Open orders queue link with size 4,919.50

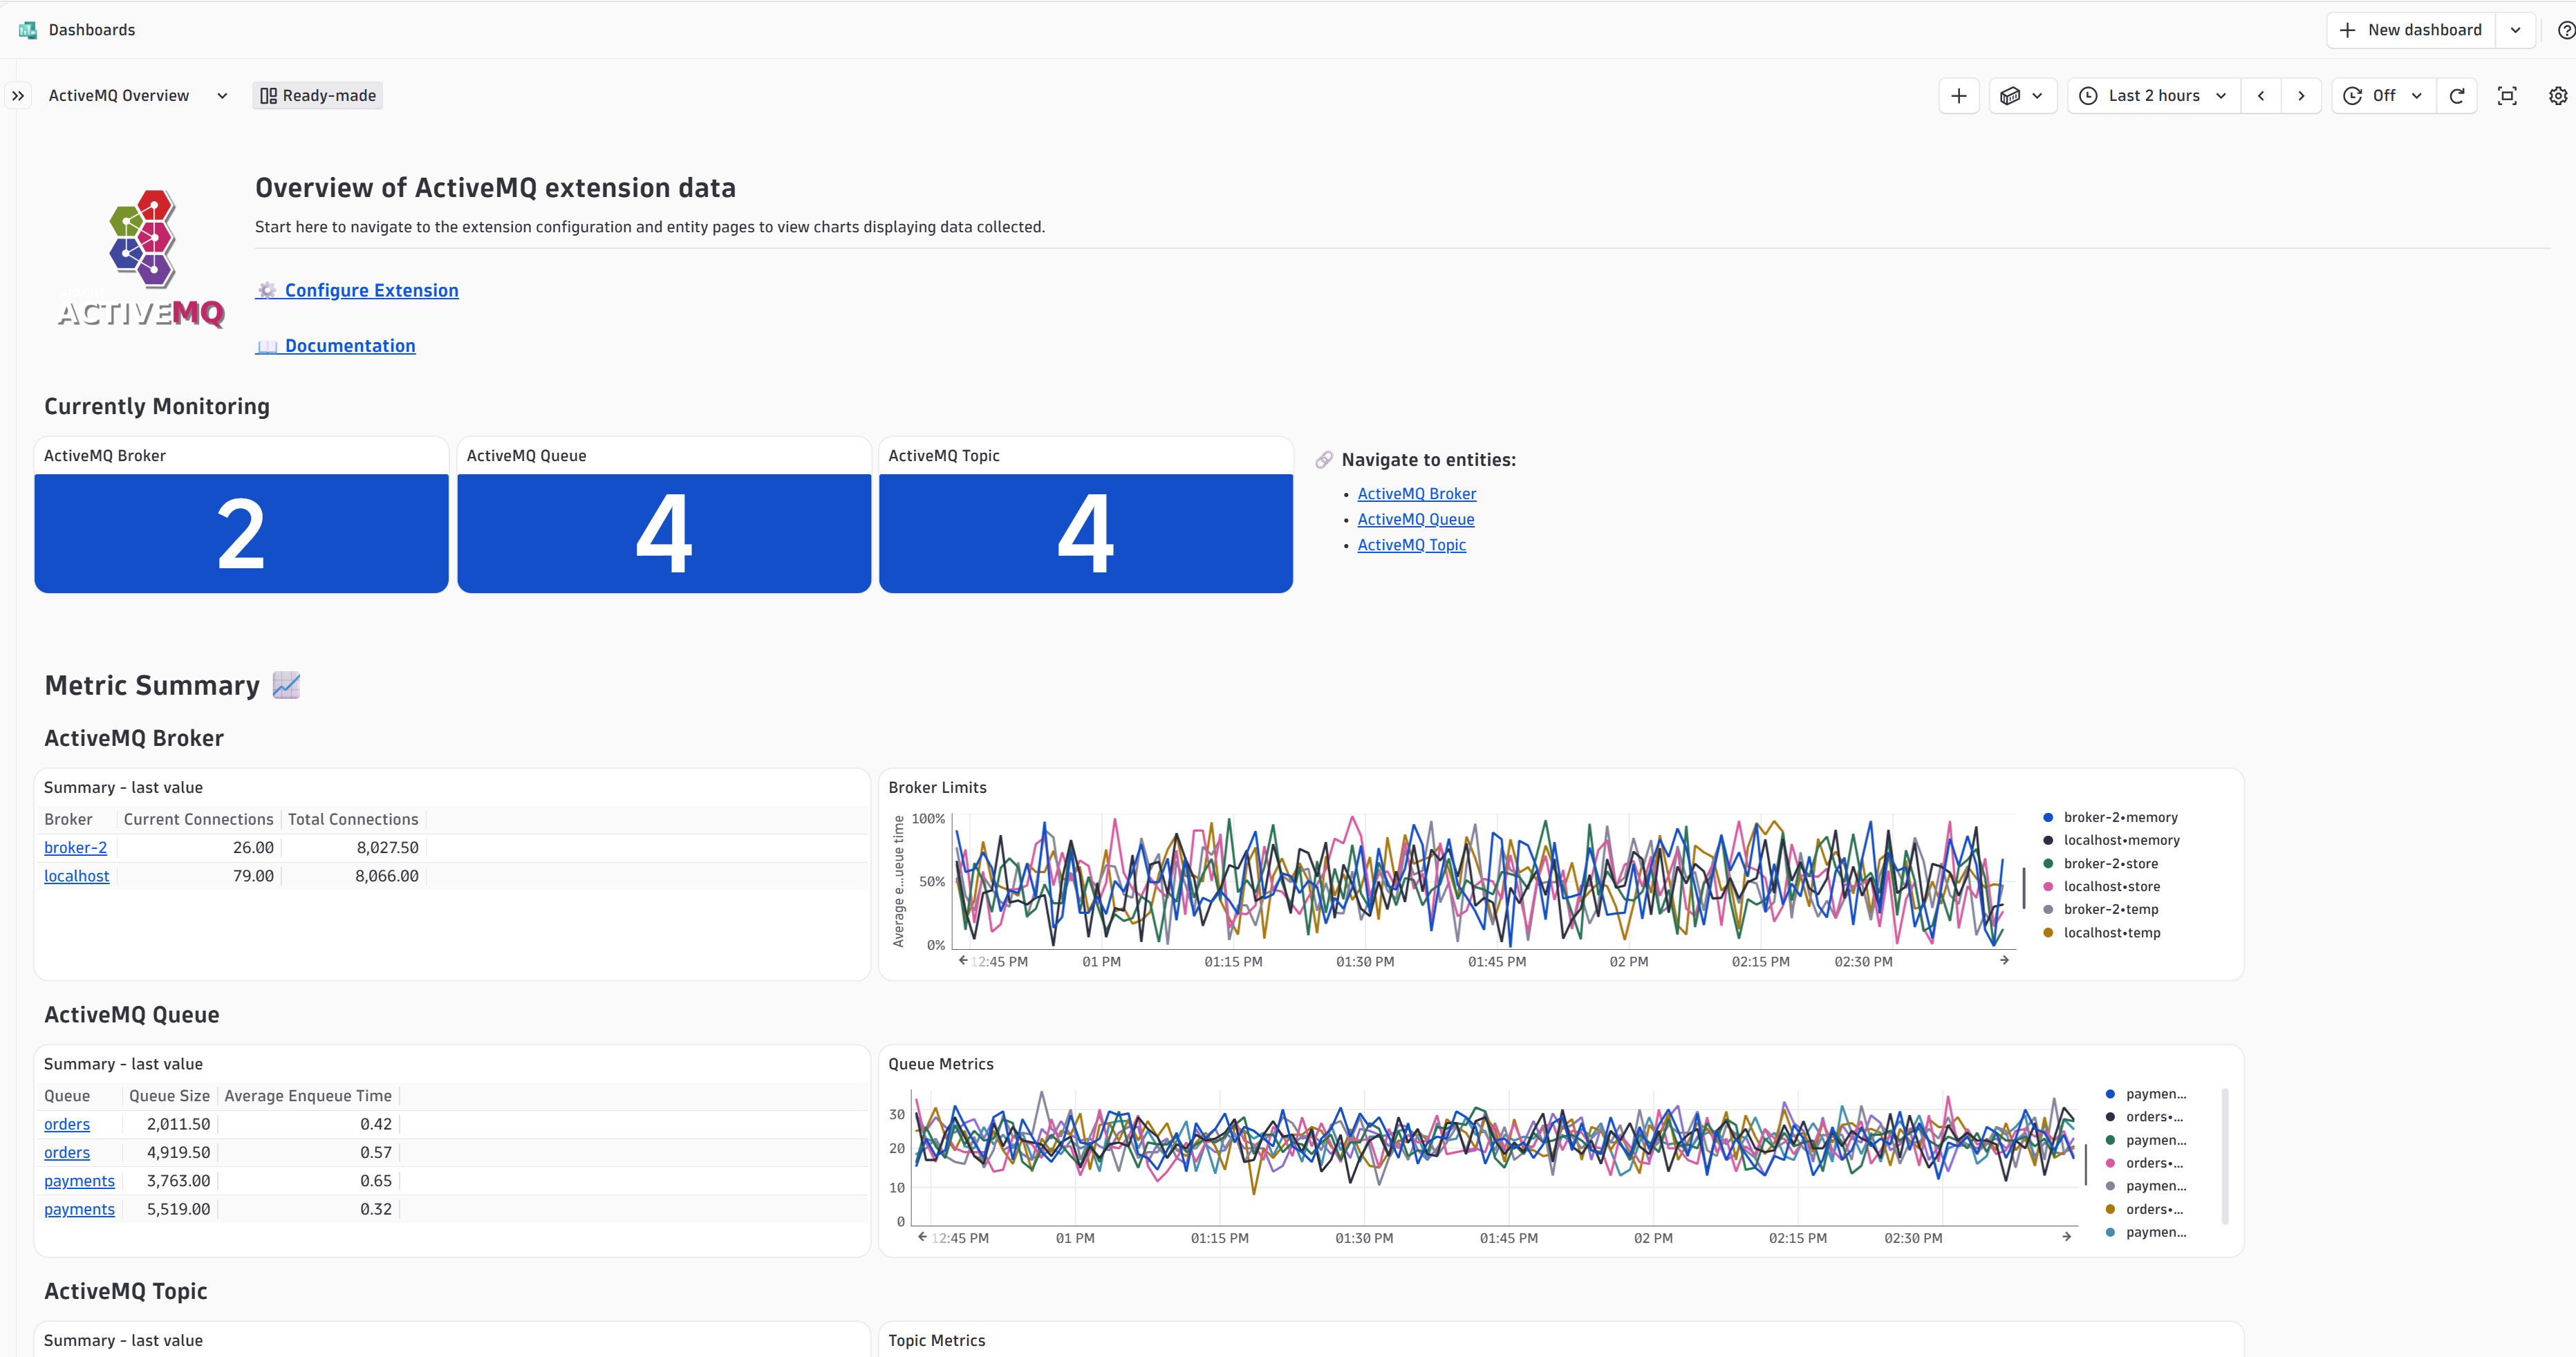pos(67,1153)
